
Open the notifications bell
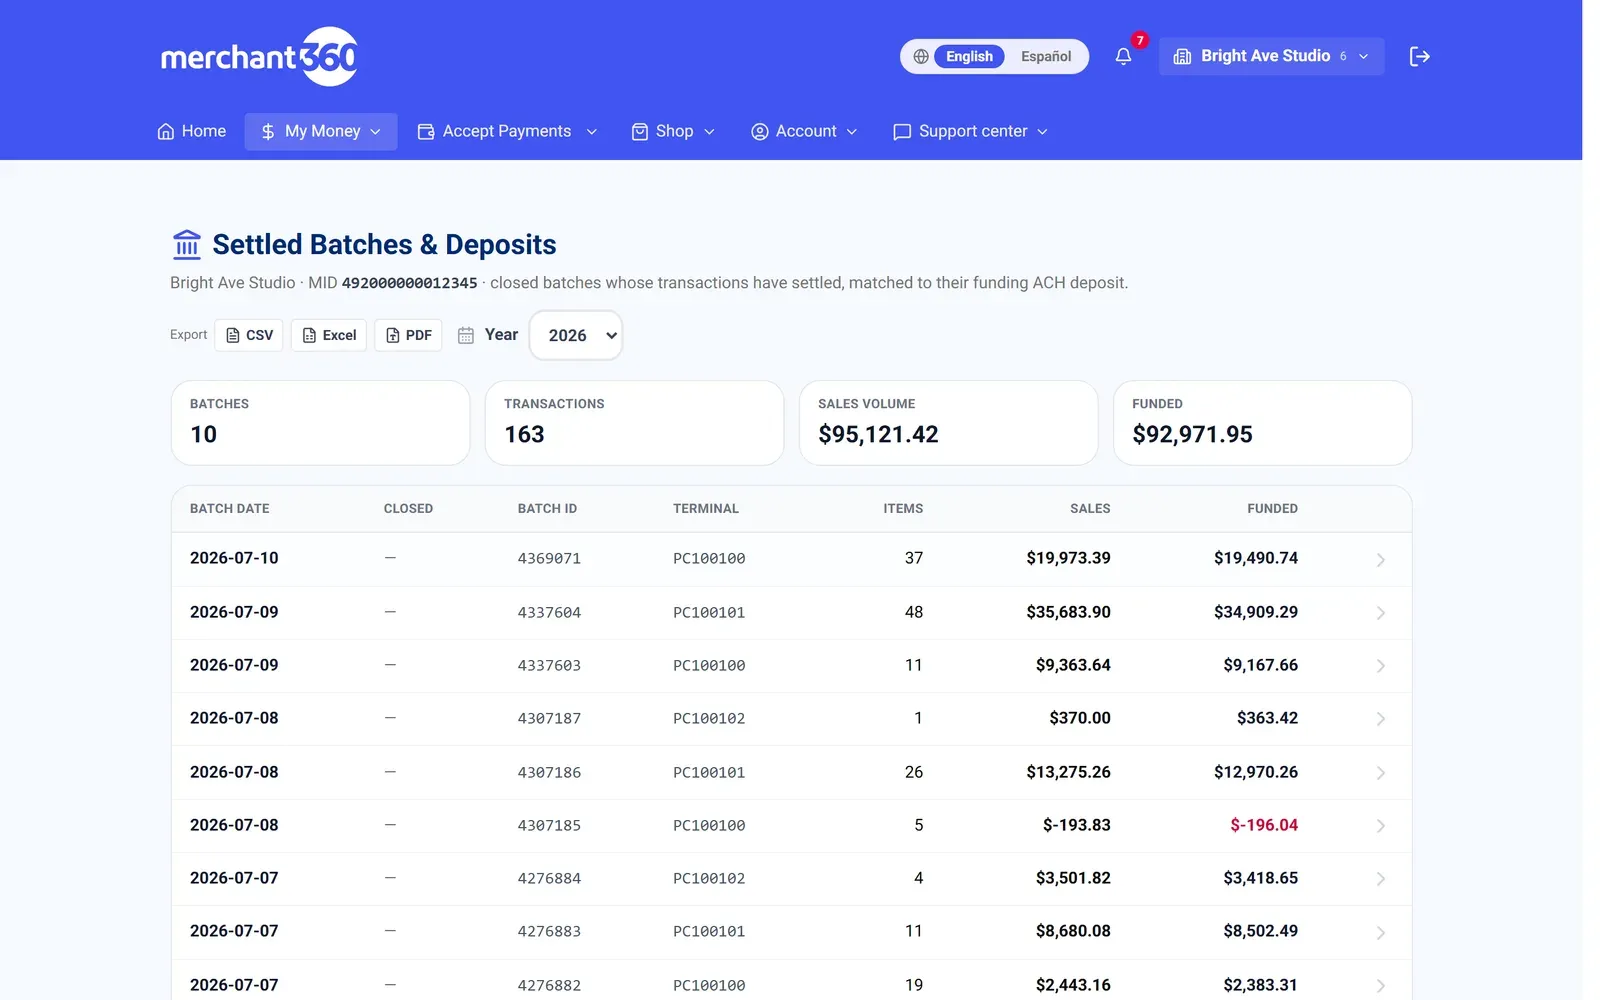coord(1123,56)
